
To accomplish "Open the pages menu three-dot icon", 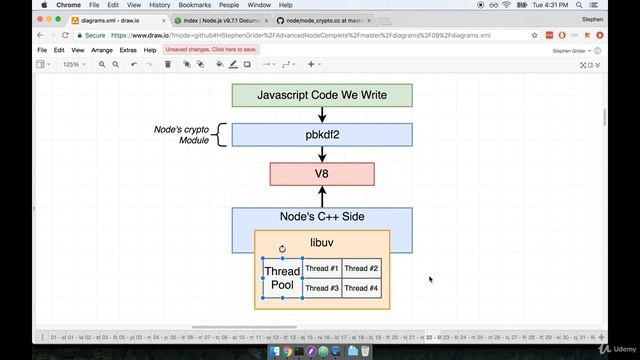I will click(42, 337).
